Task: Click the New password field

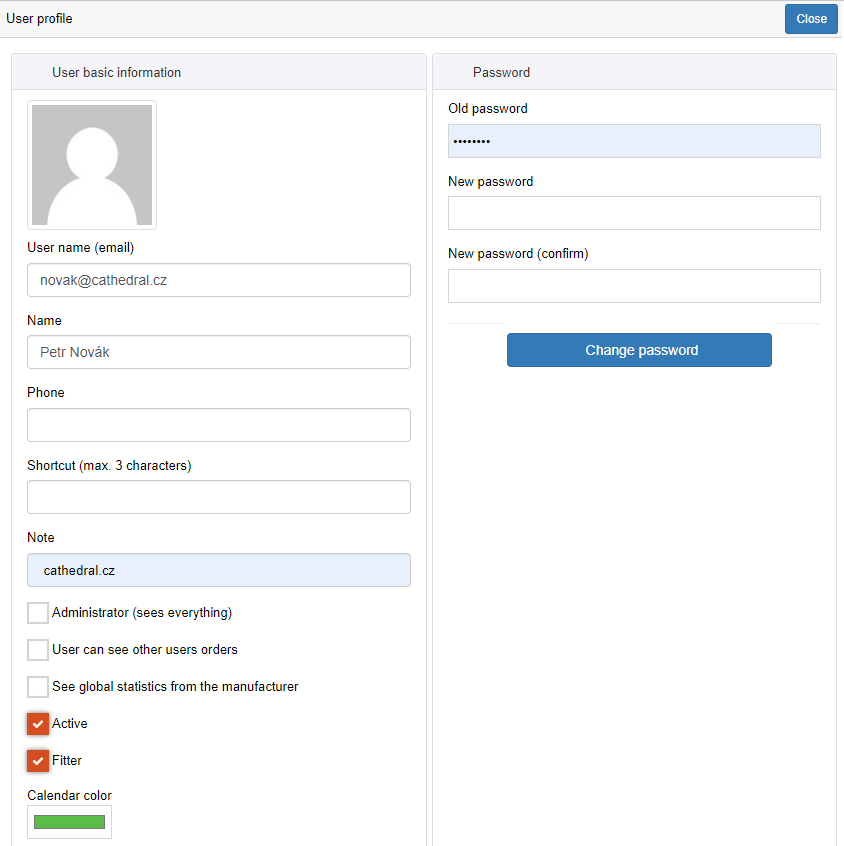Action: [x=634, y=213]
